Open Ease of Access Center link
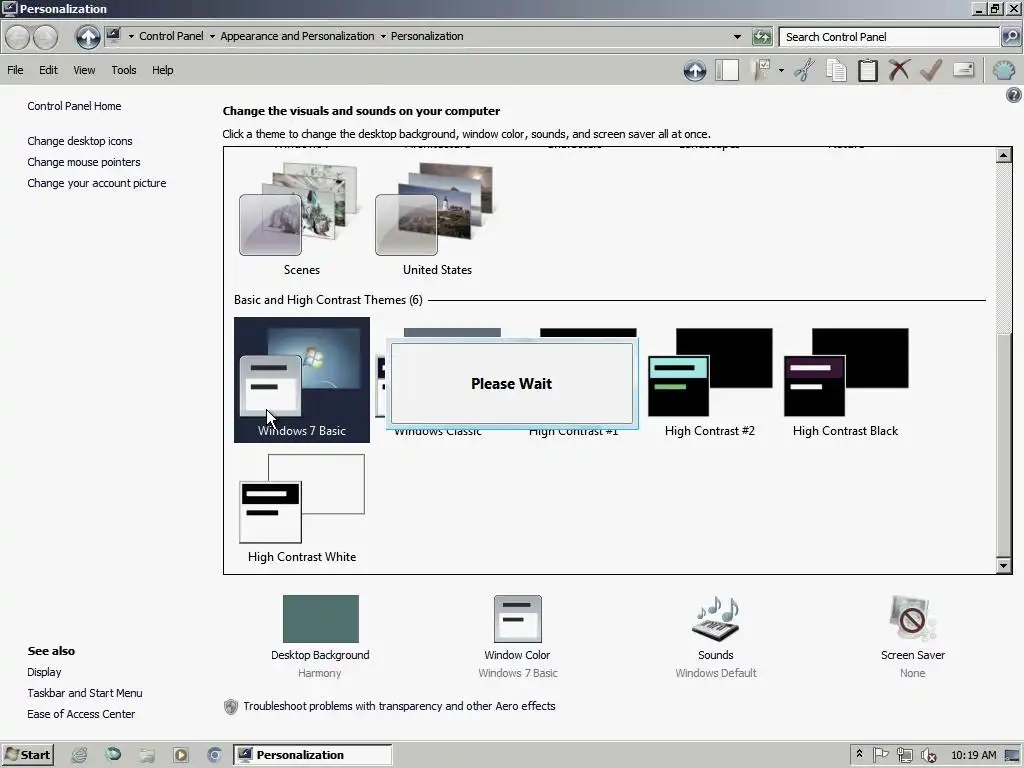 [81, 714]
